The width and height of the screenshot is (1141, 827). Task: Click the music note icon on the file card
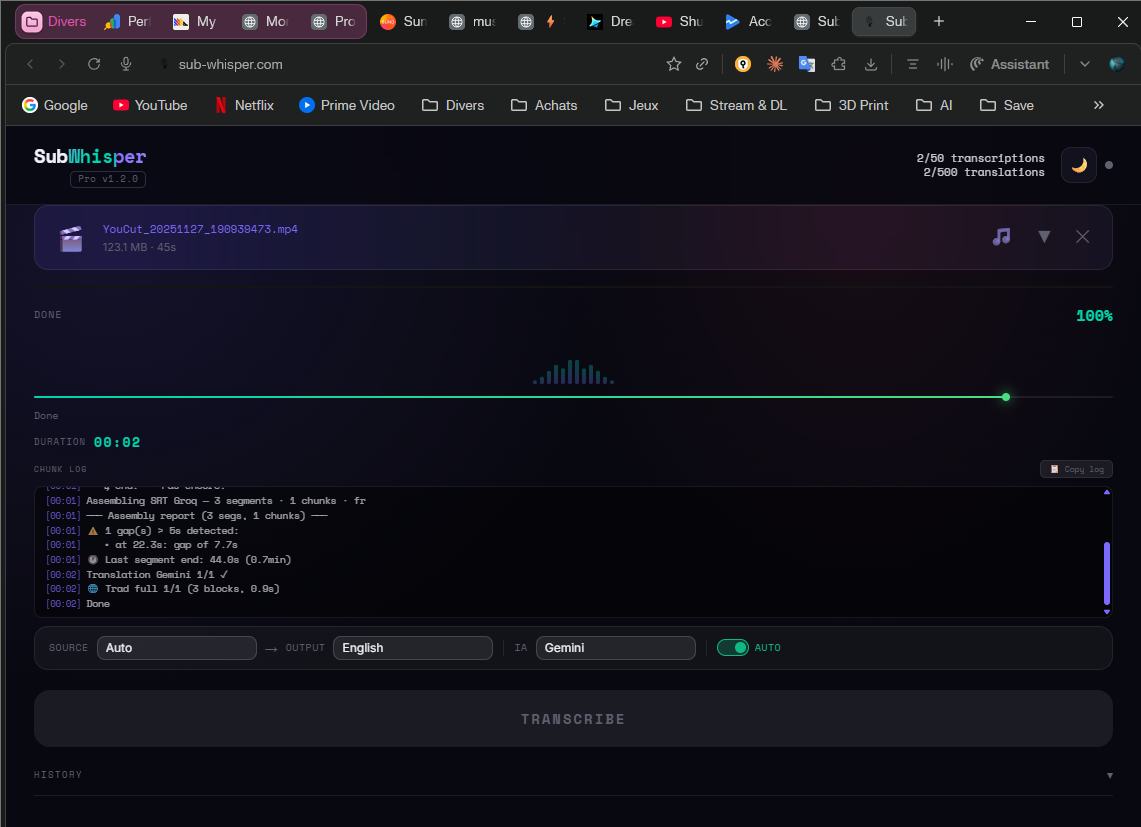point(1001,237)
